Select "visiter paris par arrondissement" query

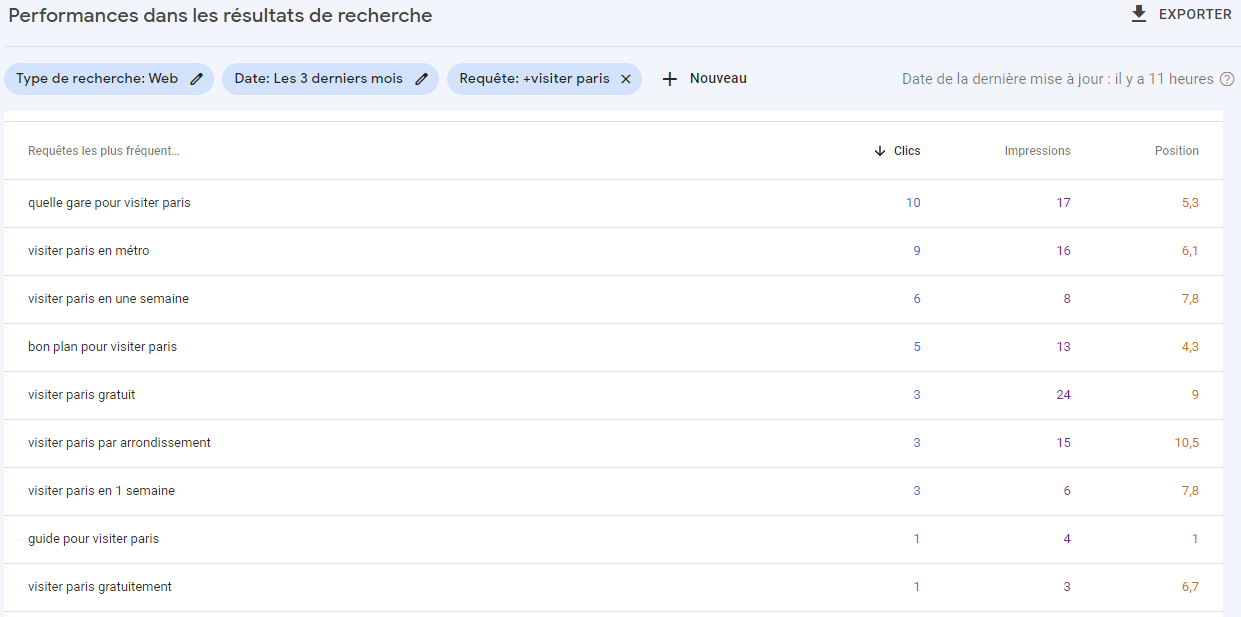119,443
